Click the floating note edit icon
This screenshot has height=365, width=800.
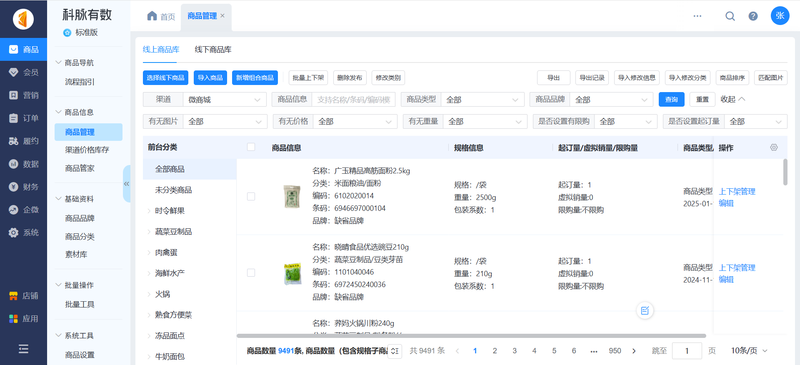tap(645, 310)
